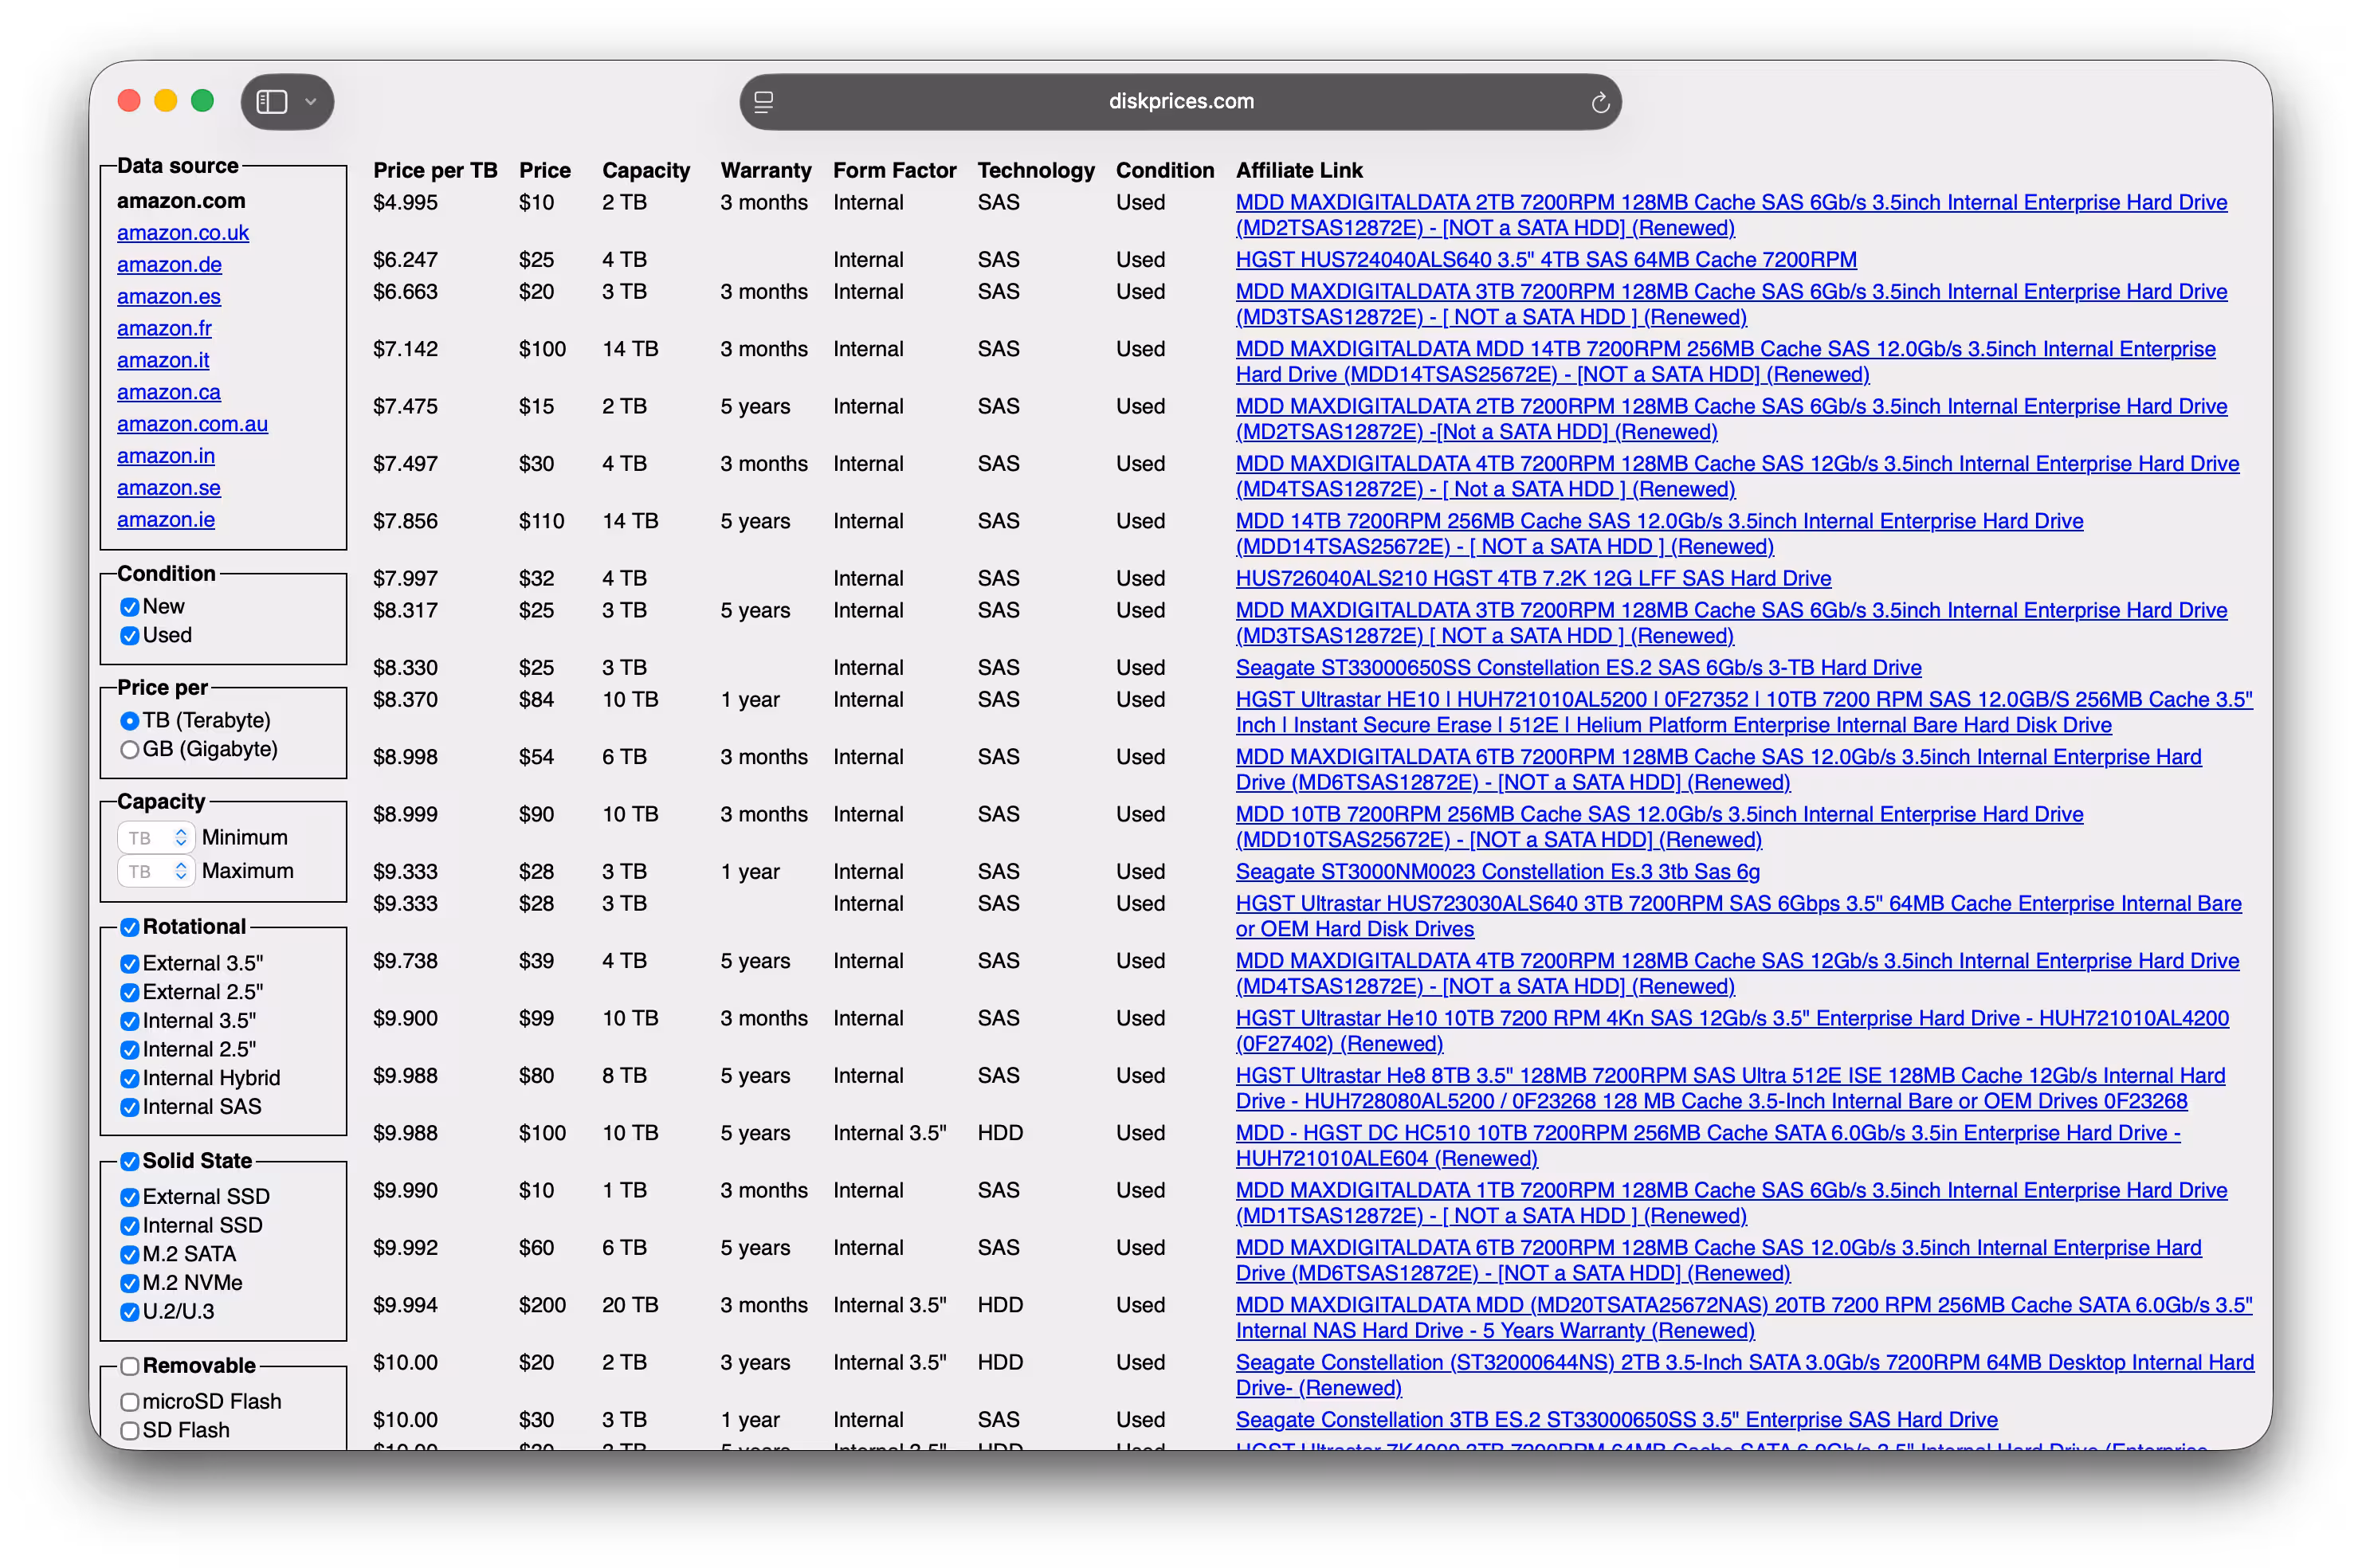This screenshot has height=1568, width=2362.
Task: Toggle the Rotational group checkbox
Action: [129, 927]
